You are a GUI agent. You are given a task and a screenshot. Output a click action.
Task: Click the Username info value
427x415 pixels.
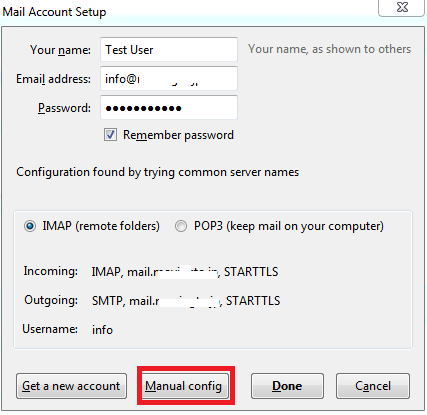[x=102, y=330]
